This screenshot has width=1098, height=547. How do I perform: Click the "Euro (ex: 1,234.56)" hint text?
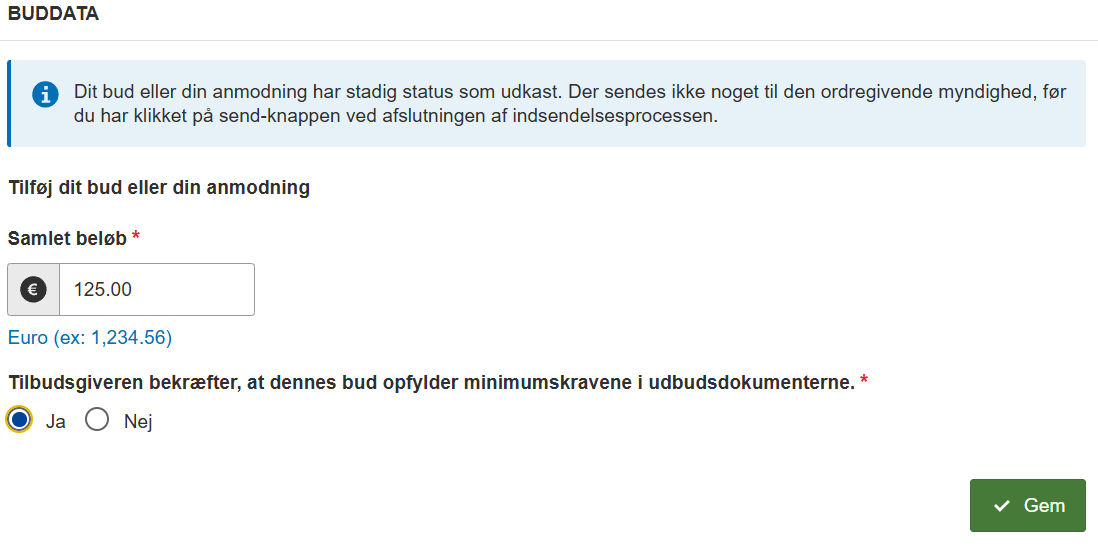coord(90,338)
